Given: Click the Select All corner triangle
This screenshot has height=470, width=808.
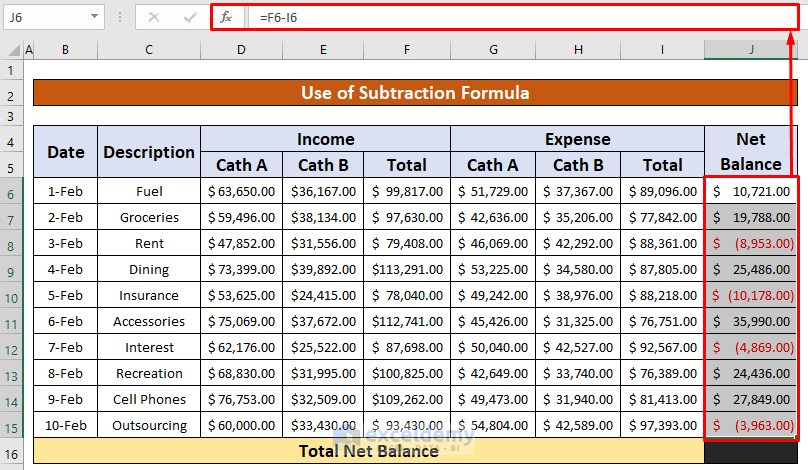Looking at the screenshot, I should (11, 50).
